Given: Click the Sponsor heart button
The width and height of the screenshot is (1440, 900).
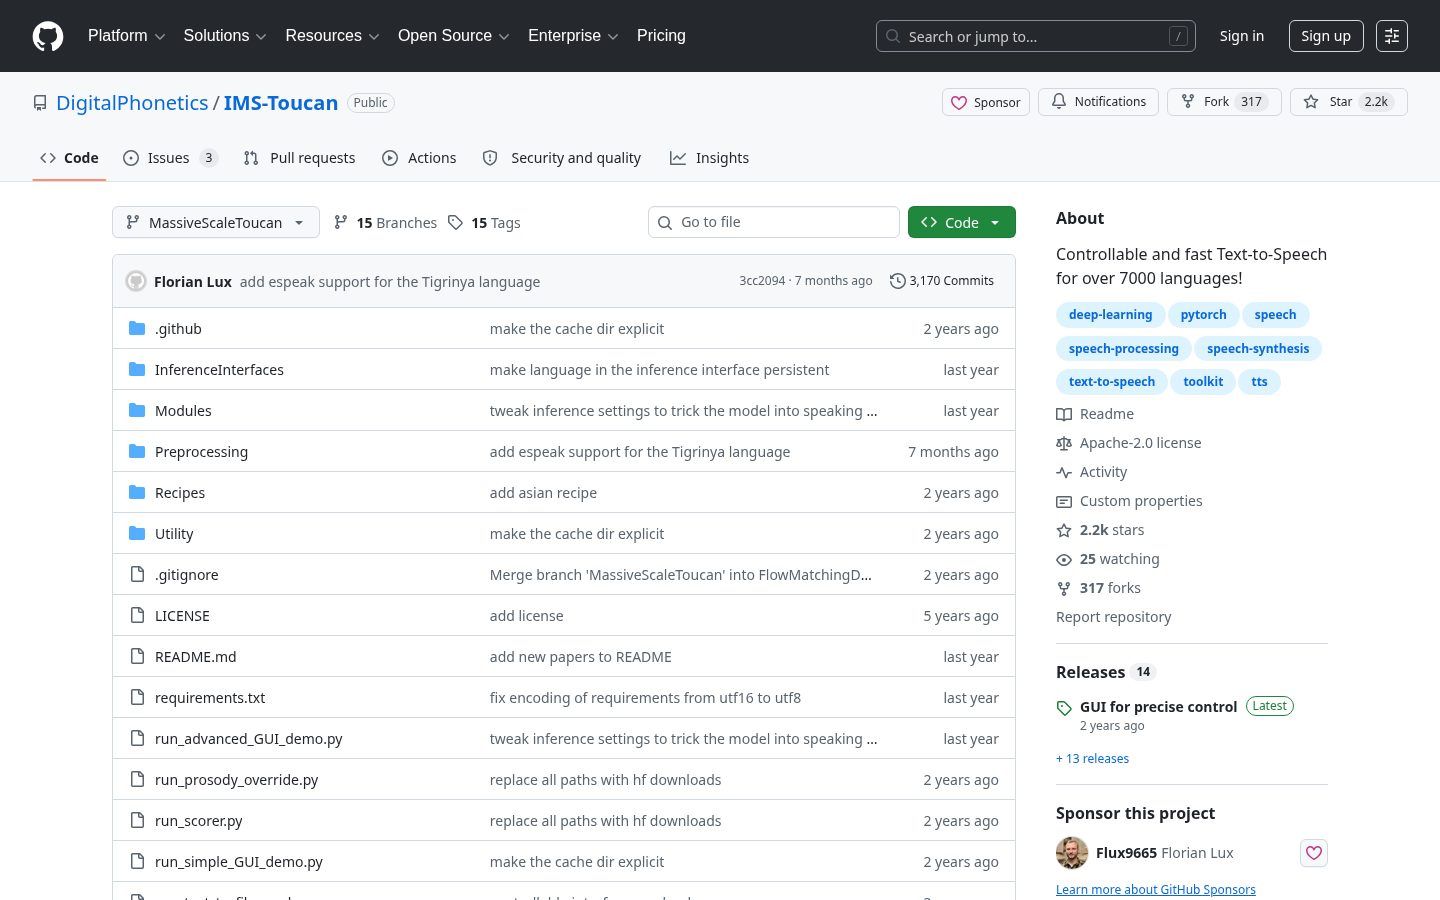Looking at the screenshot, I should 986,102.
